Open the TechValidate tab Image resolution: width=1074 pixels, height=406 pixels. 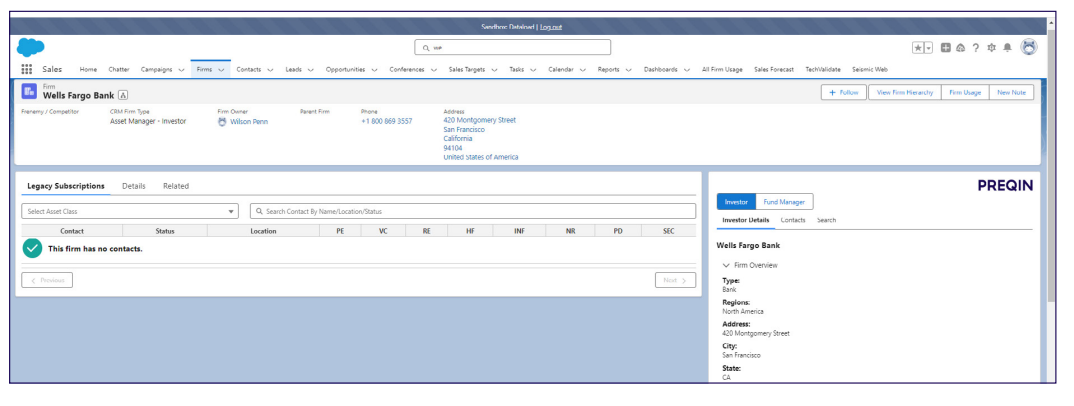[x=823, y=70]
